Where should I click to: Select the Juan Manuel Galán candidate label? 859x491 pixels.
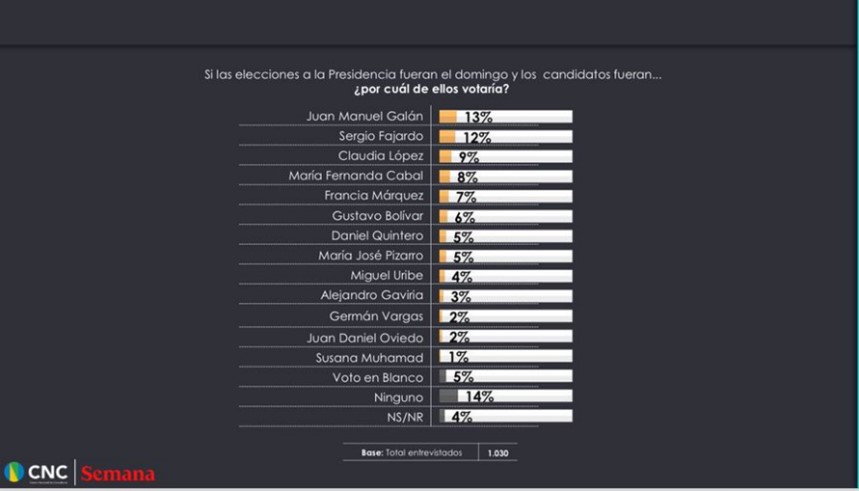[x=365, y=116]
